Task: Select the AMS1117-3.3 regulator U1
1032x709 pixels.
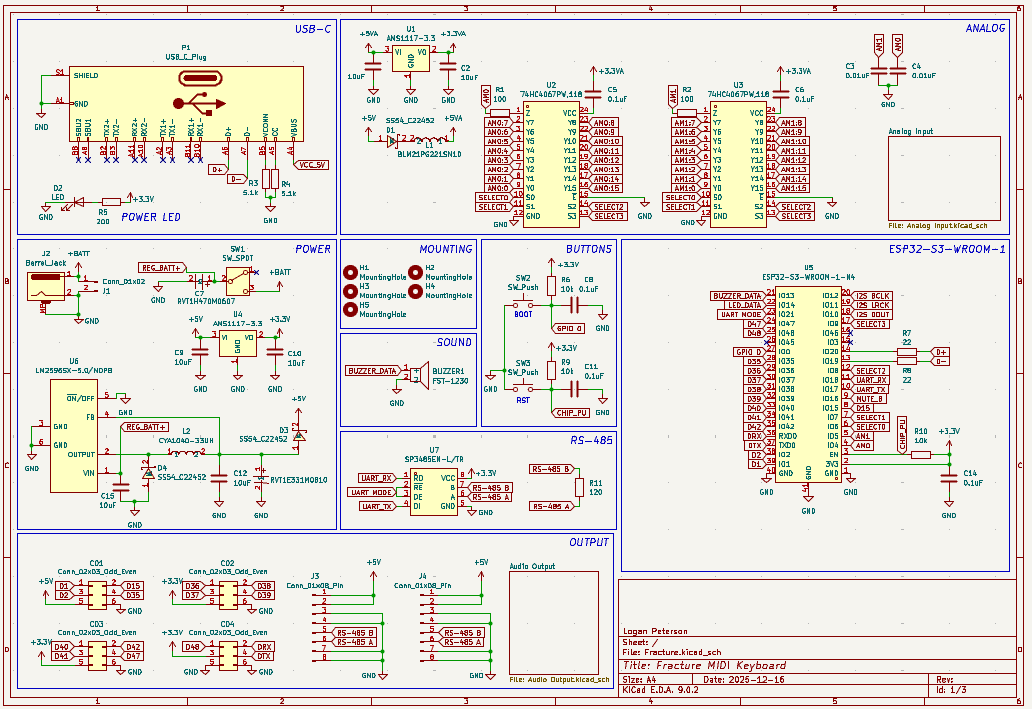Action: coord(410,58)
